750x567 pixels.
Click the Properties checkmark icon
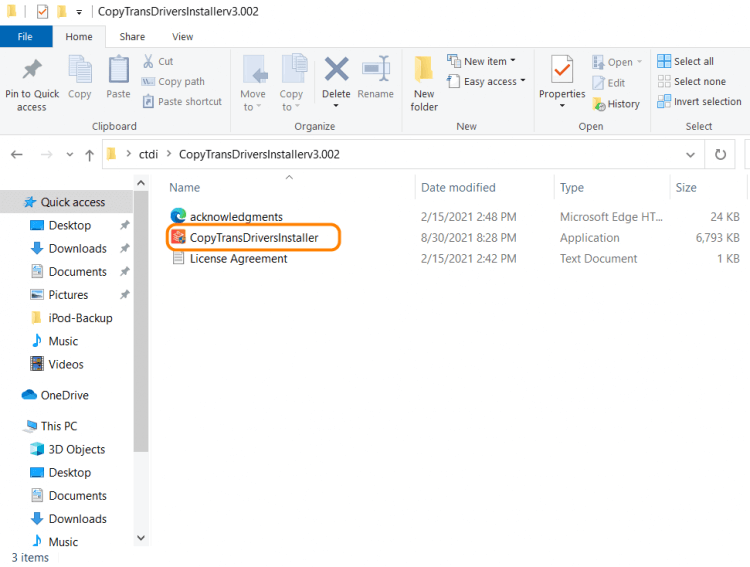562,69
